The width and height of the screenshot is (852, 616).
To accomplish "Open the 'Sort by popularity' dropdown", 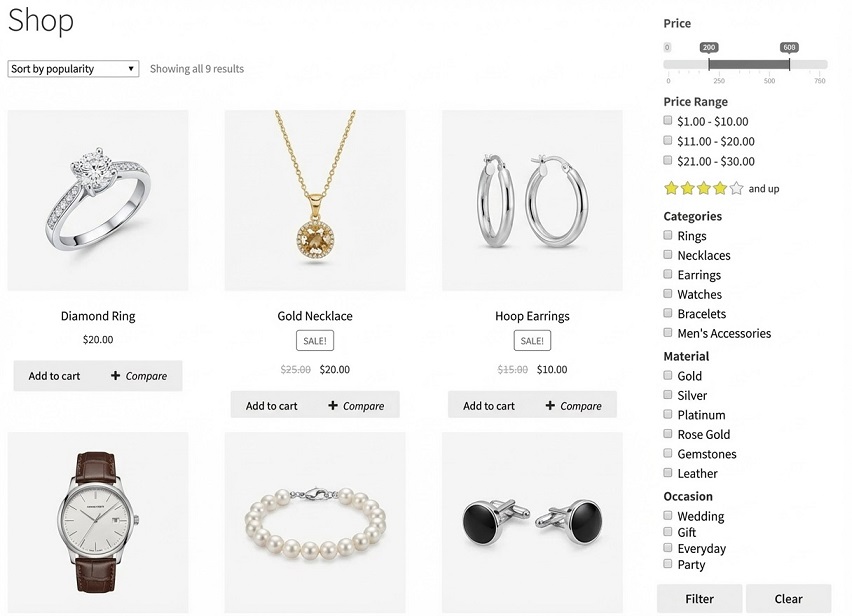I will pos(72,68).
